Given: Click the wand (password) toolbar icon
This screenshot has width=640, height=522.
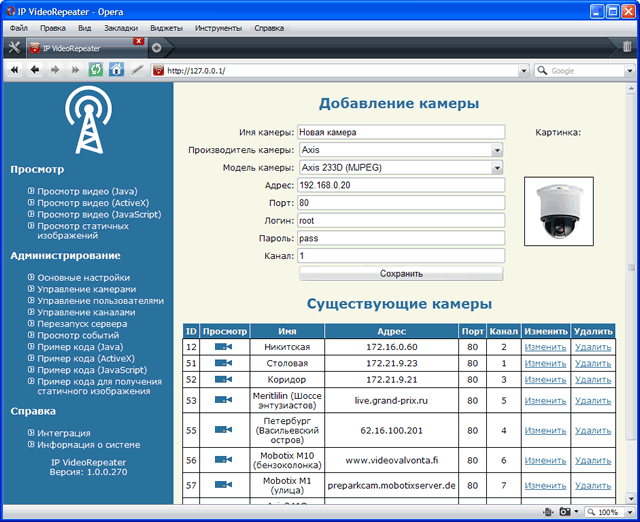Looking at the screenshot, I should [137, 70].
